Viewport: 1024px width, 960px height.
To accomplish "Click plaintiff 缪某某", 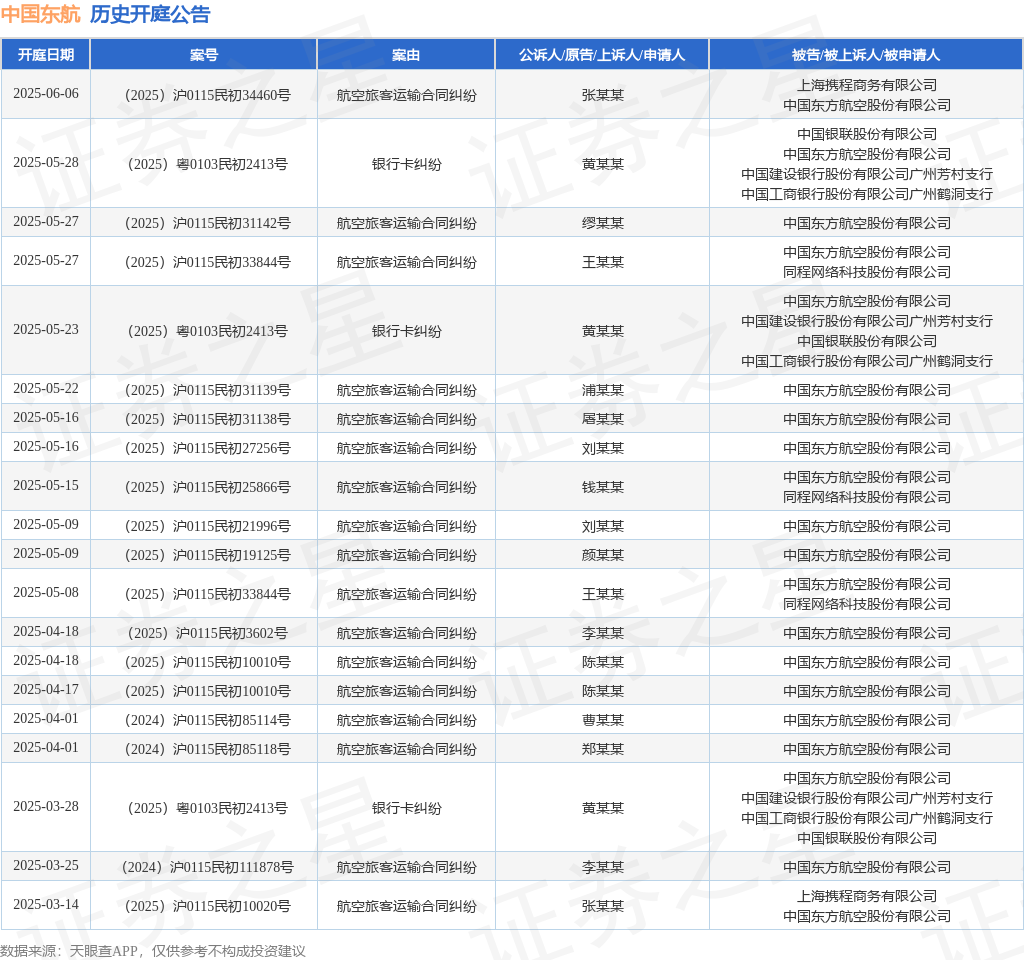I will tap(603, 223).
